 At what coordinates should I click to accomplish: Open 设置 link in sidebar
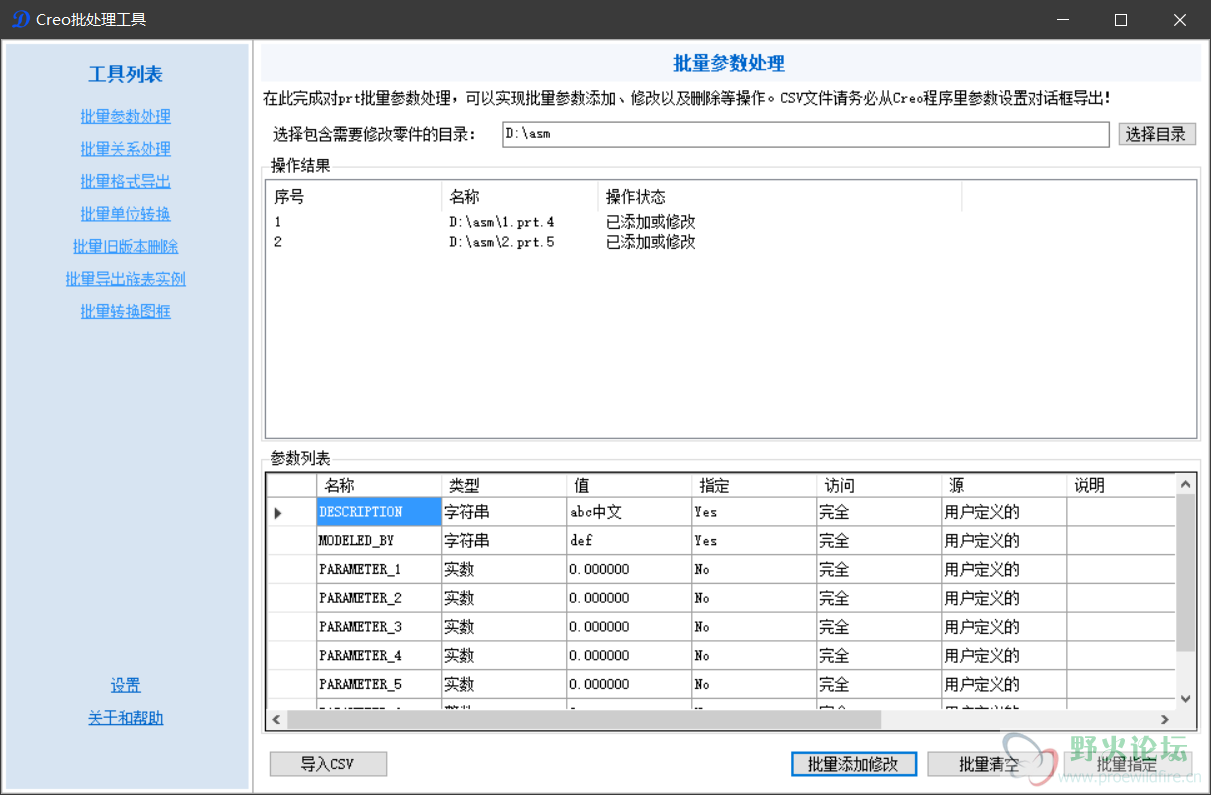126,685
